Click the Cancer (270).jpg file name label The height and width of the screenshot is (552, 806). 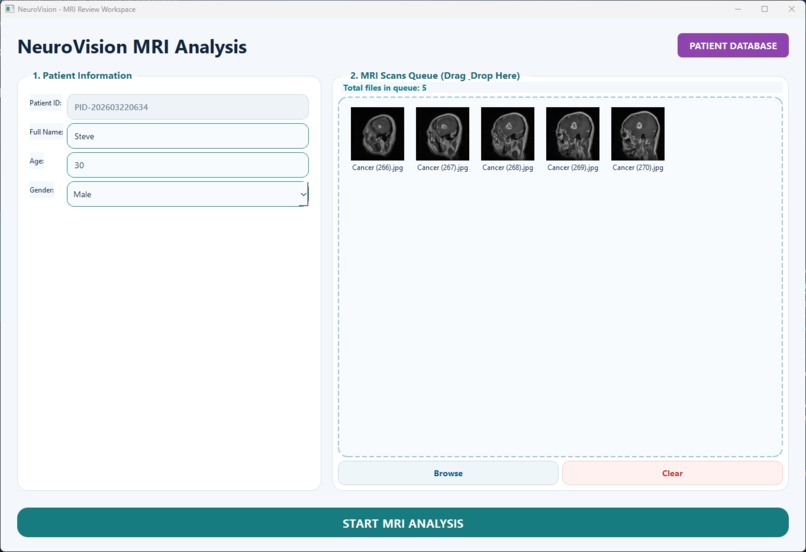click(x=638, y=168)
